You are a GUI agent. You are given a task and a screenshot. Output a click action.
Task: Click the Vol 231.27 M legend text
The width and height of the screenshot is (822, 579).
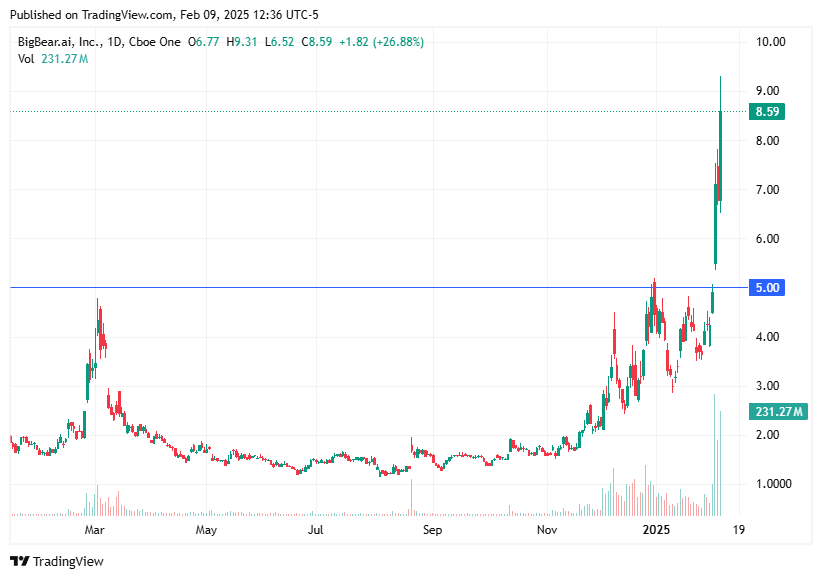pyautogui.click(x=53, y=59)
